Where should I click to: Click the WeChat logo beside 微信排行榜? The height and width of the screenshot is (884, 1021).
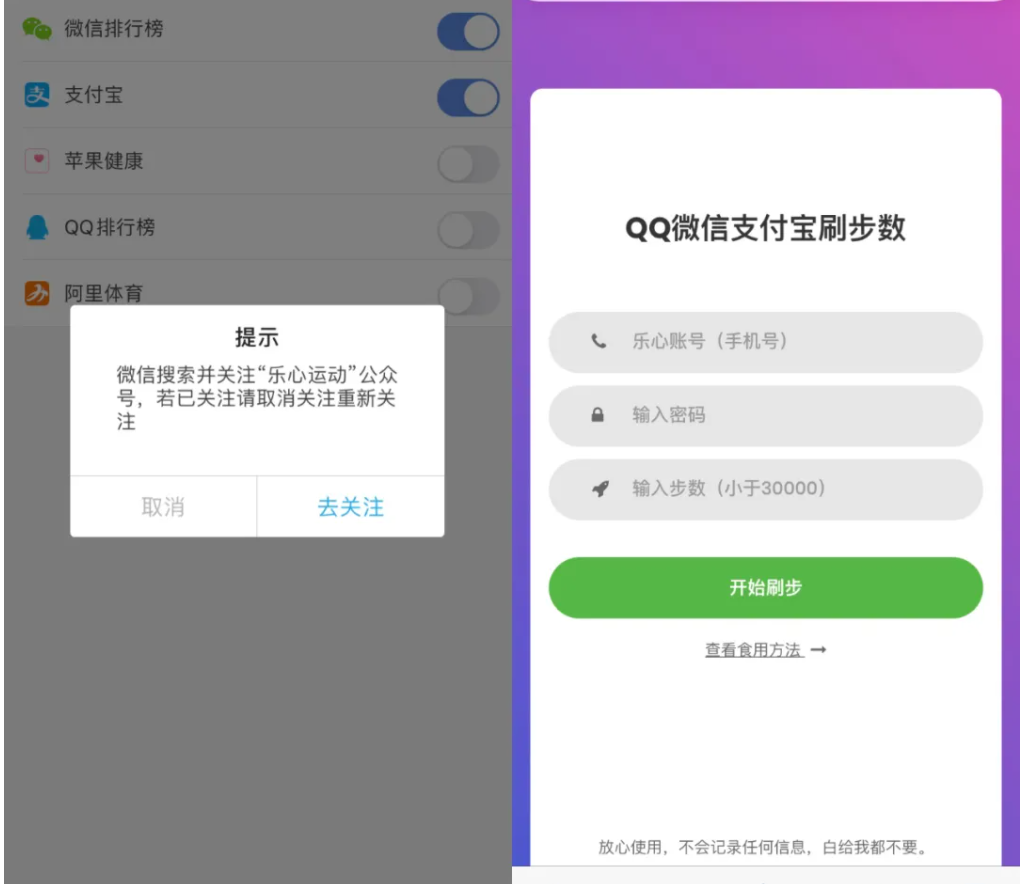point(36,29)
